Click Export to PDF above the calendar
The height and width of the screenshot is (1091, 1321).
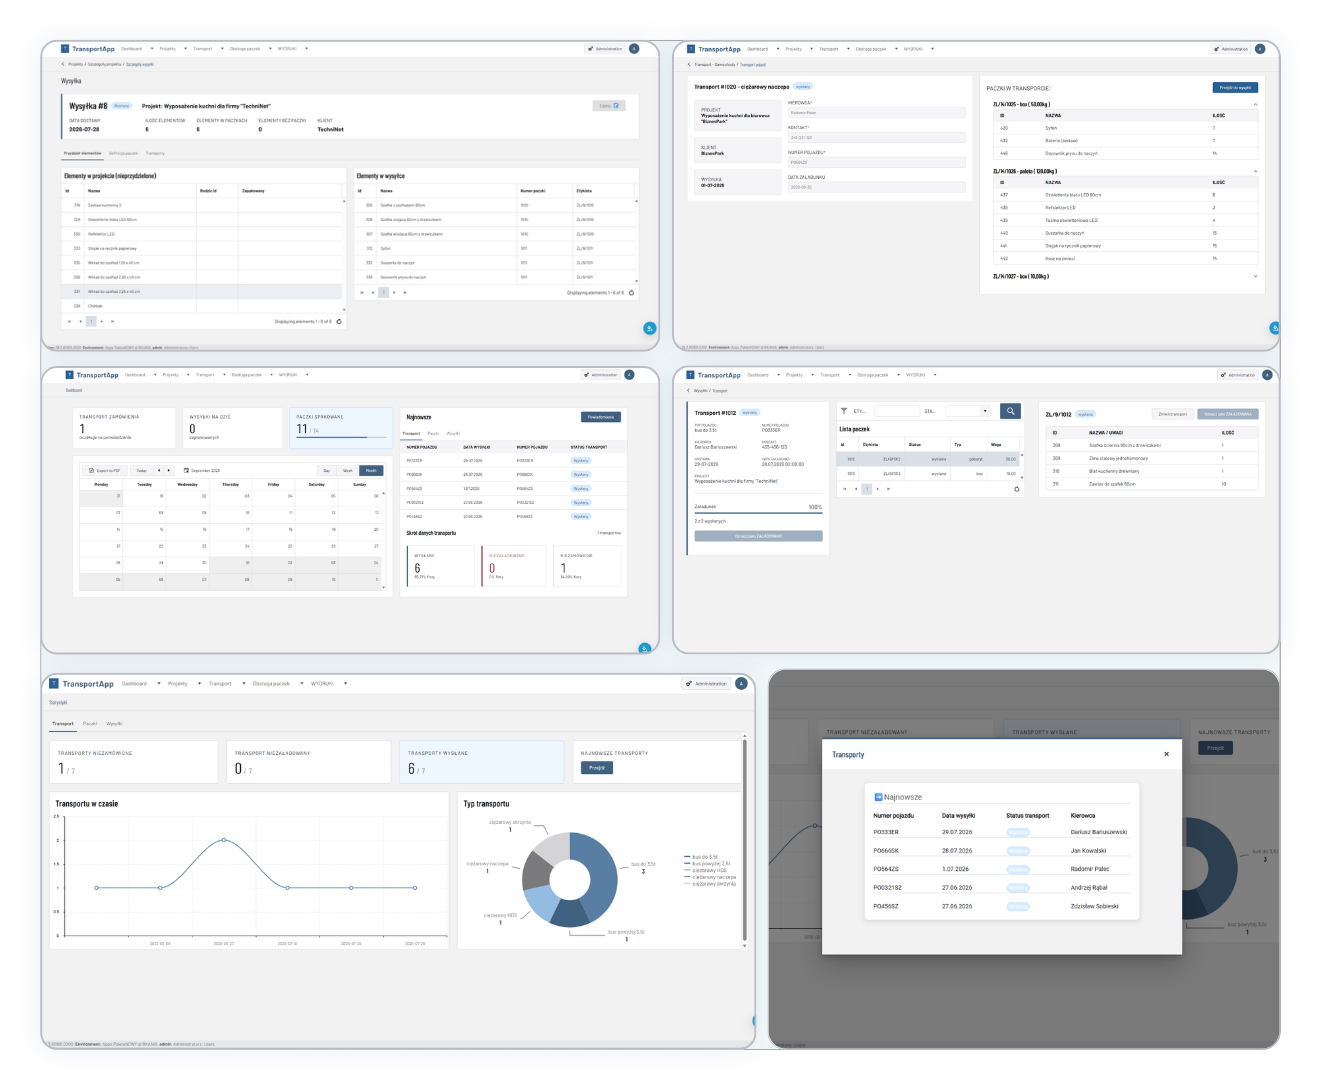tap(106, 470)
